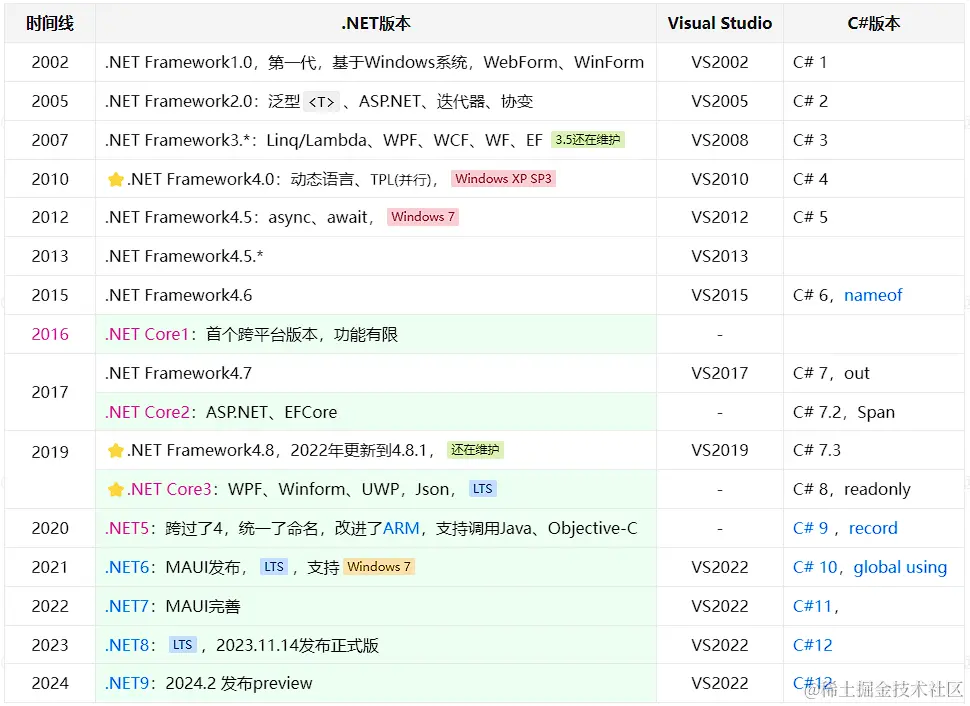Image resolution: width=970 pixels, height=706 pixels.
Task: Click the 2017 timeline cell
Action: (50, 392)
